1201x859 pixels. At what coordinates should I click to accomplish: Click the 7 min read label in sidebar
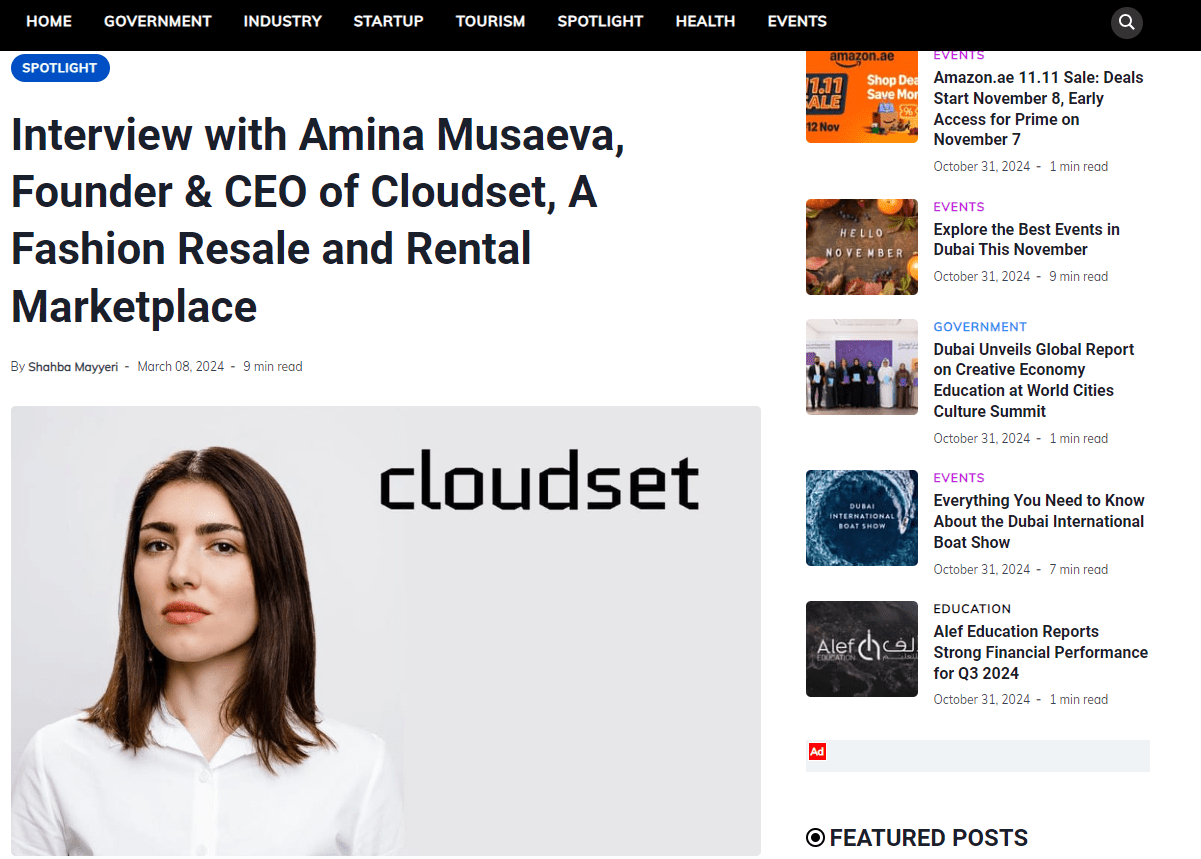coord(1079,570)
